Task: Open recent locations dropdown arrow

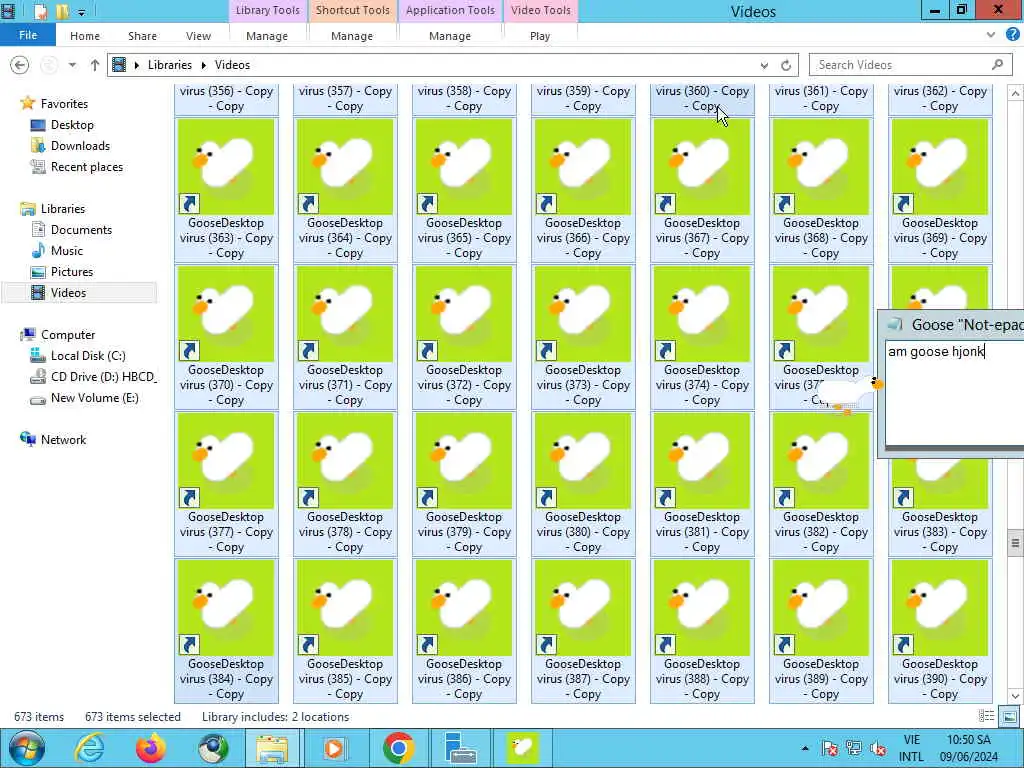Action: click(72, 65)
